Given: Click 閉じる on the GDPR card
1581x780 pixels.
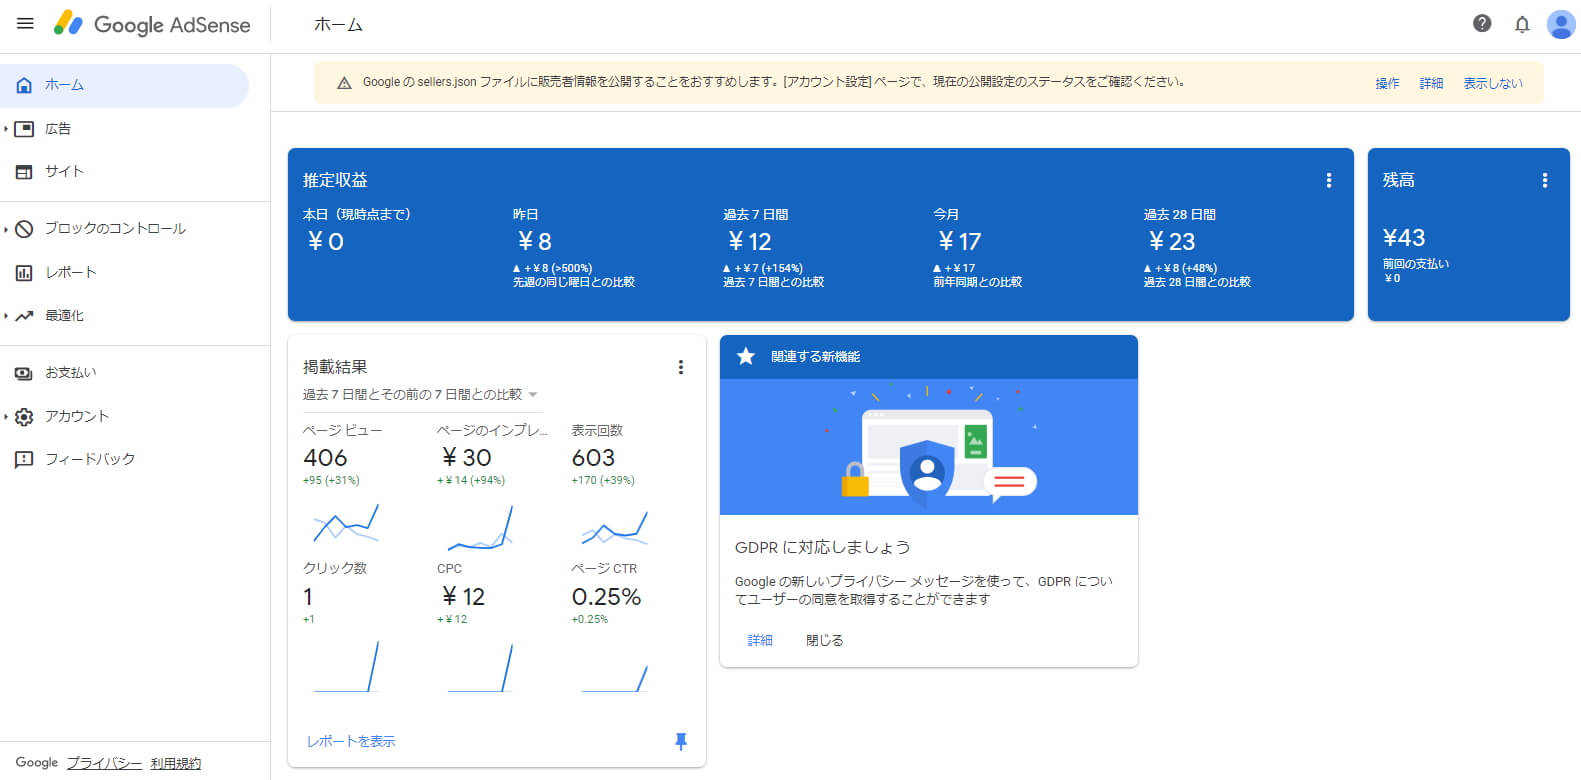Looking at the screenshot, I should pyautogui.click(x=825, y=640).
